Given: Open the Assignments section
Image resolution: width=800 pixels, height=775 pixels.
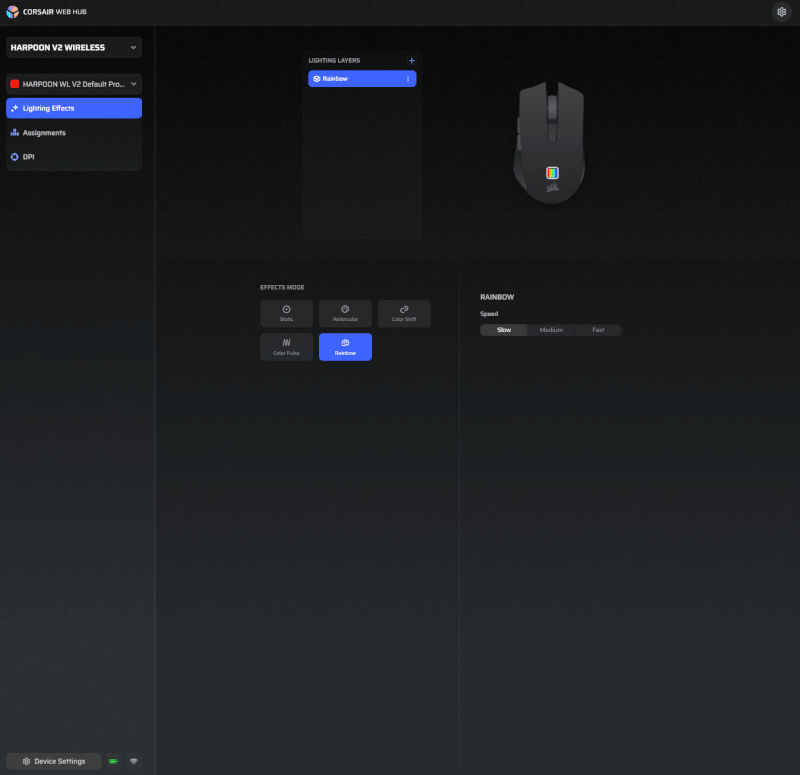Looking at the screenshot, I should (74, 133).
